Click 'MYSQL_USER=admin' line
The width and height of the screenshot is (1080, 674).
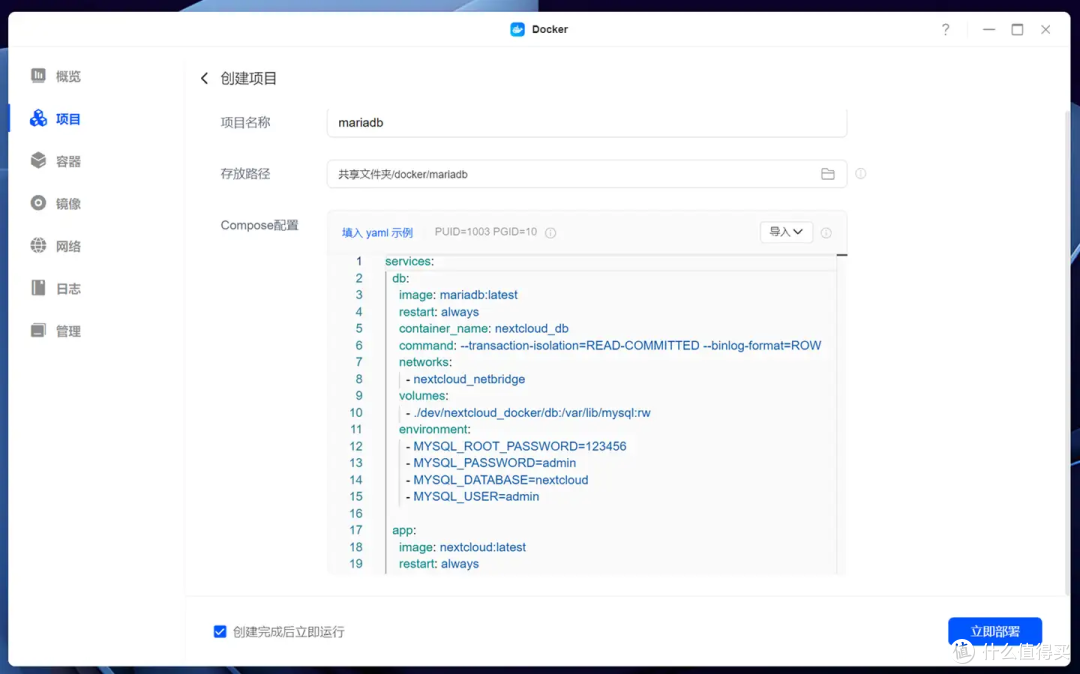pyautogui.click(x=472, y=496)
